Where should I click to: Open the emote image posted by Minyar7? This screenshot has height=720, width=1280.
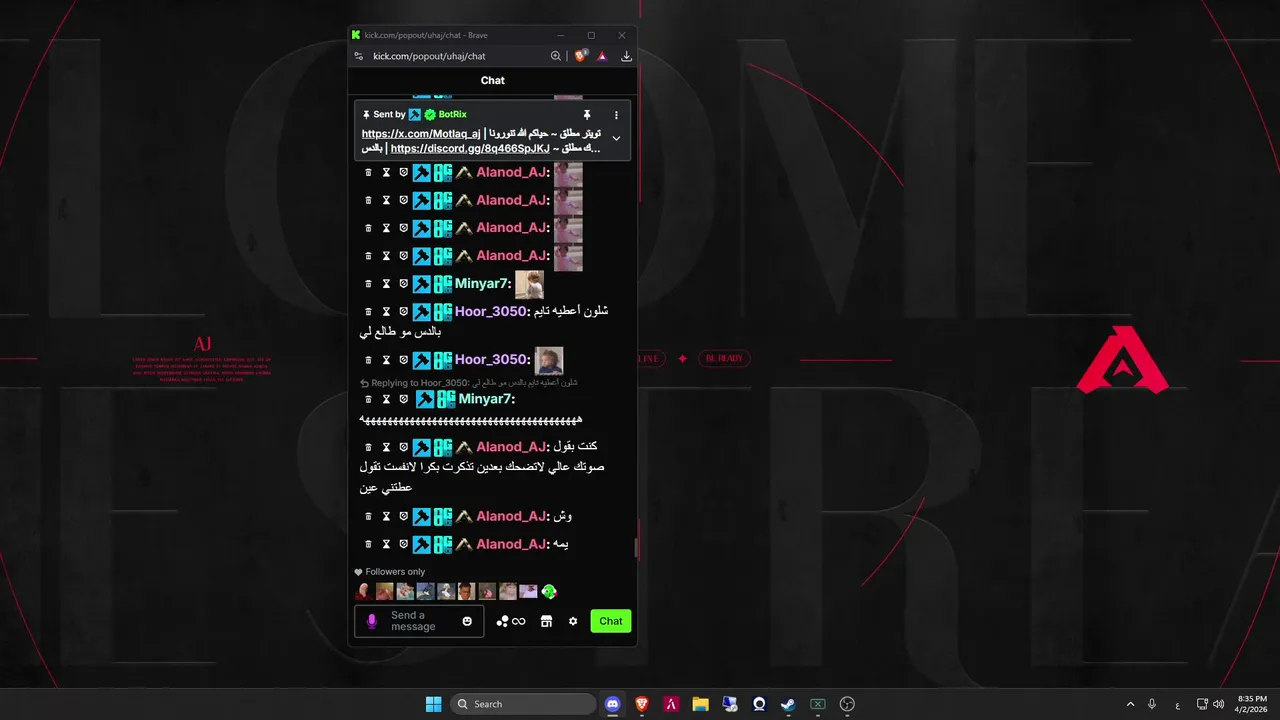tap(529, 284)
